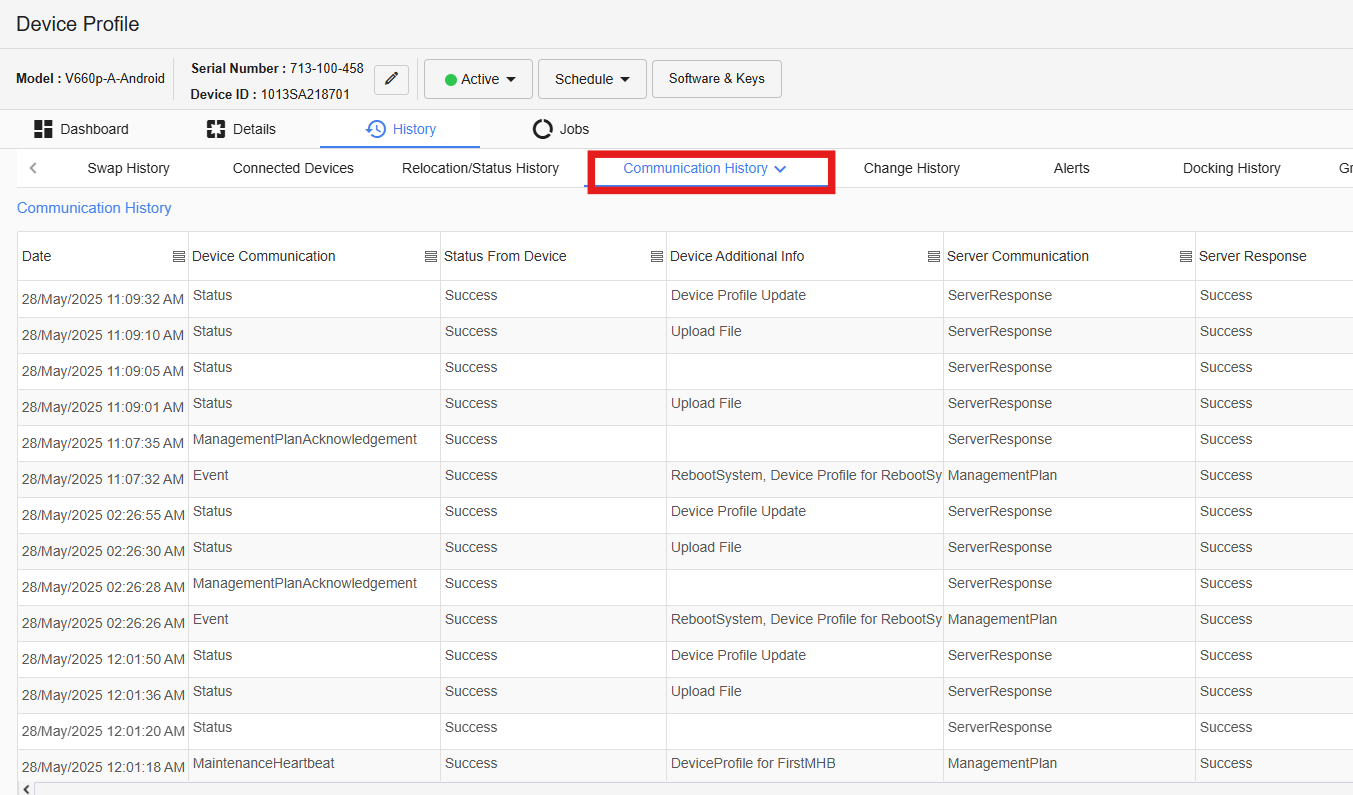
Task: Switch to the Dashboard tab
Action: tap(82, 129)
